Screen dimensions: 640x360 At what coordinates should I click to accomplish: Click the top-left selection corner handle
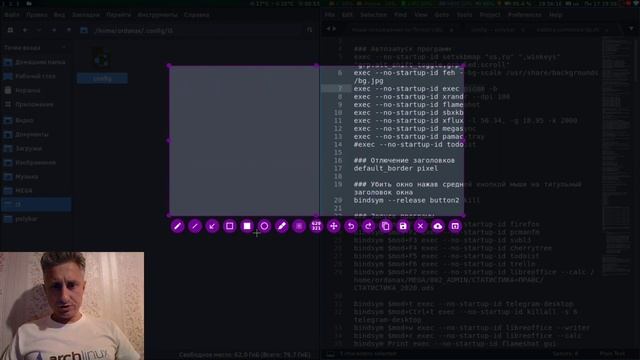tap(169, 66)
